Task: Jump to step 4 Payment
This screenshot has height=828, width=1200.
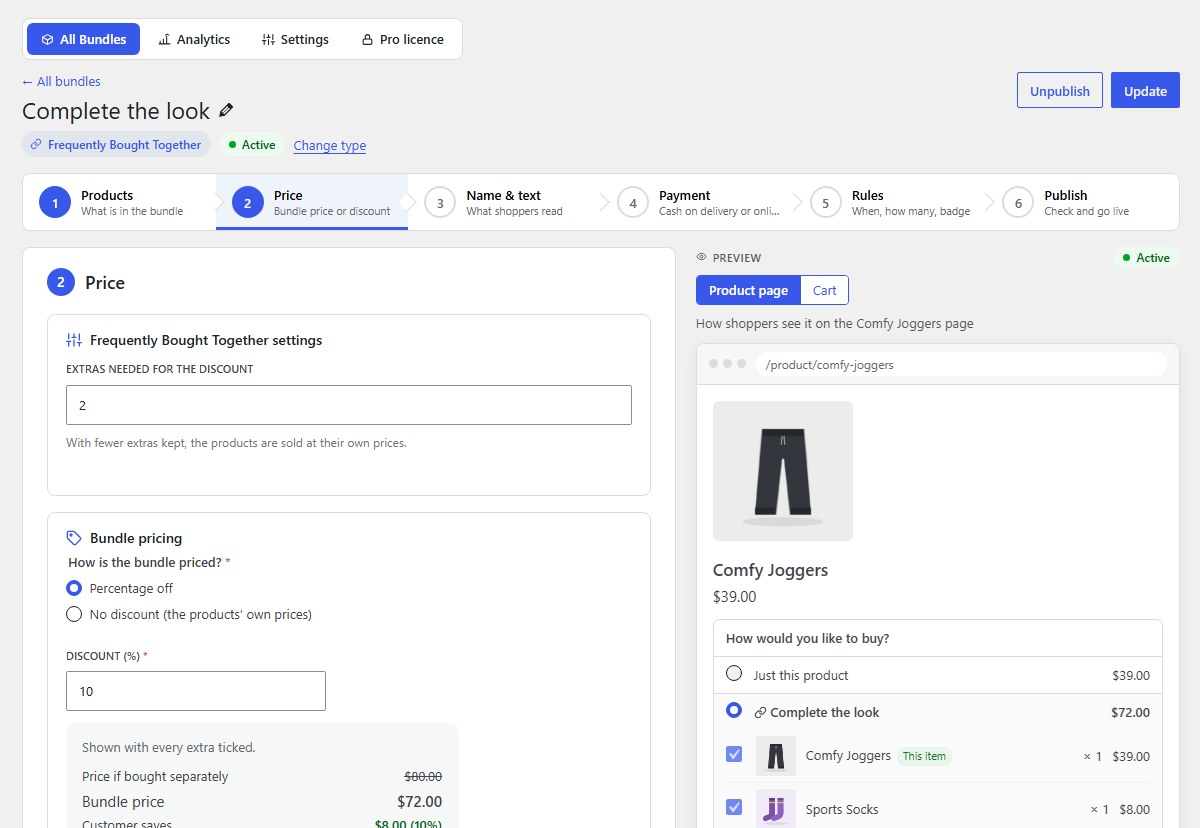Action: pos(697,202)
